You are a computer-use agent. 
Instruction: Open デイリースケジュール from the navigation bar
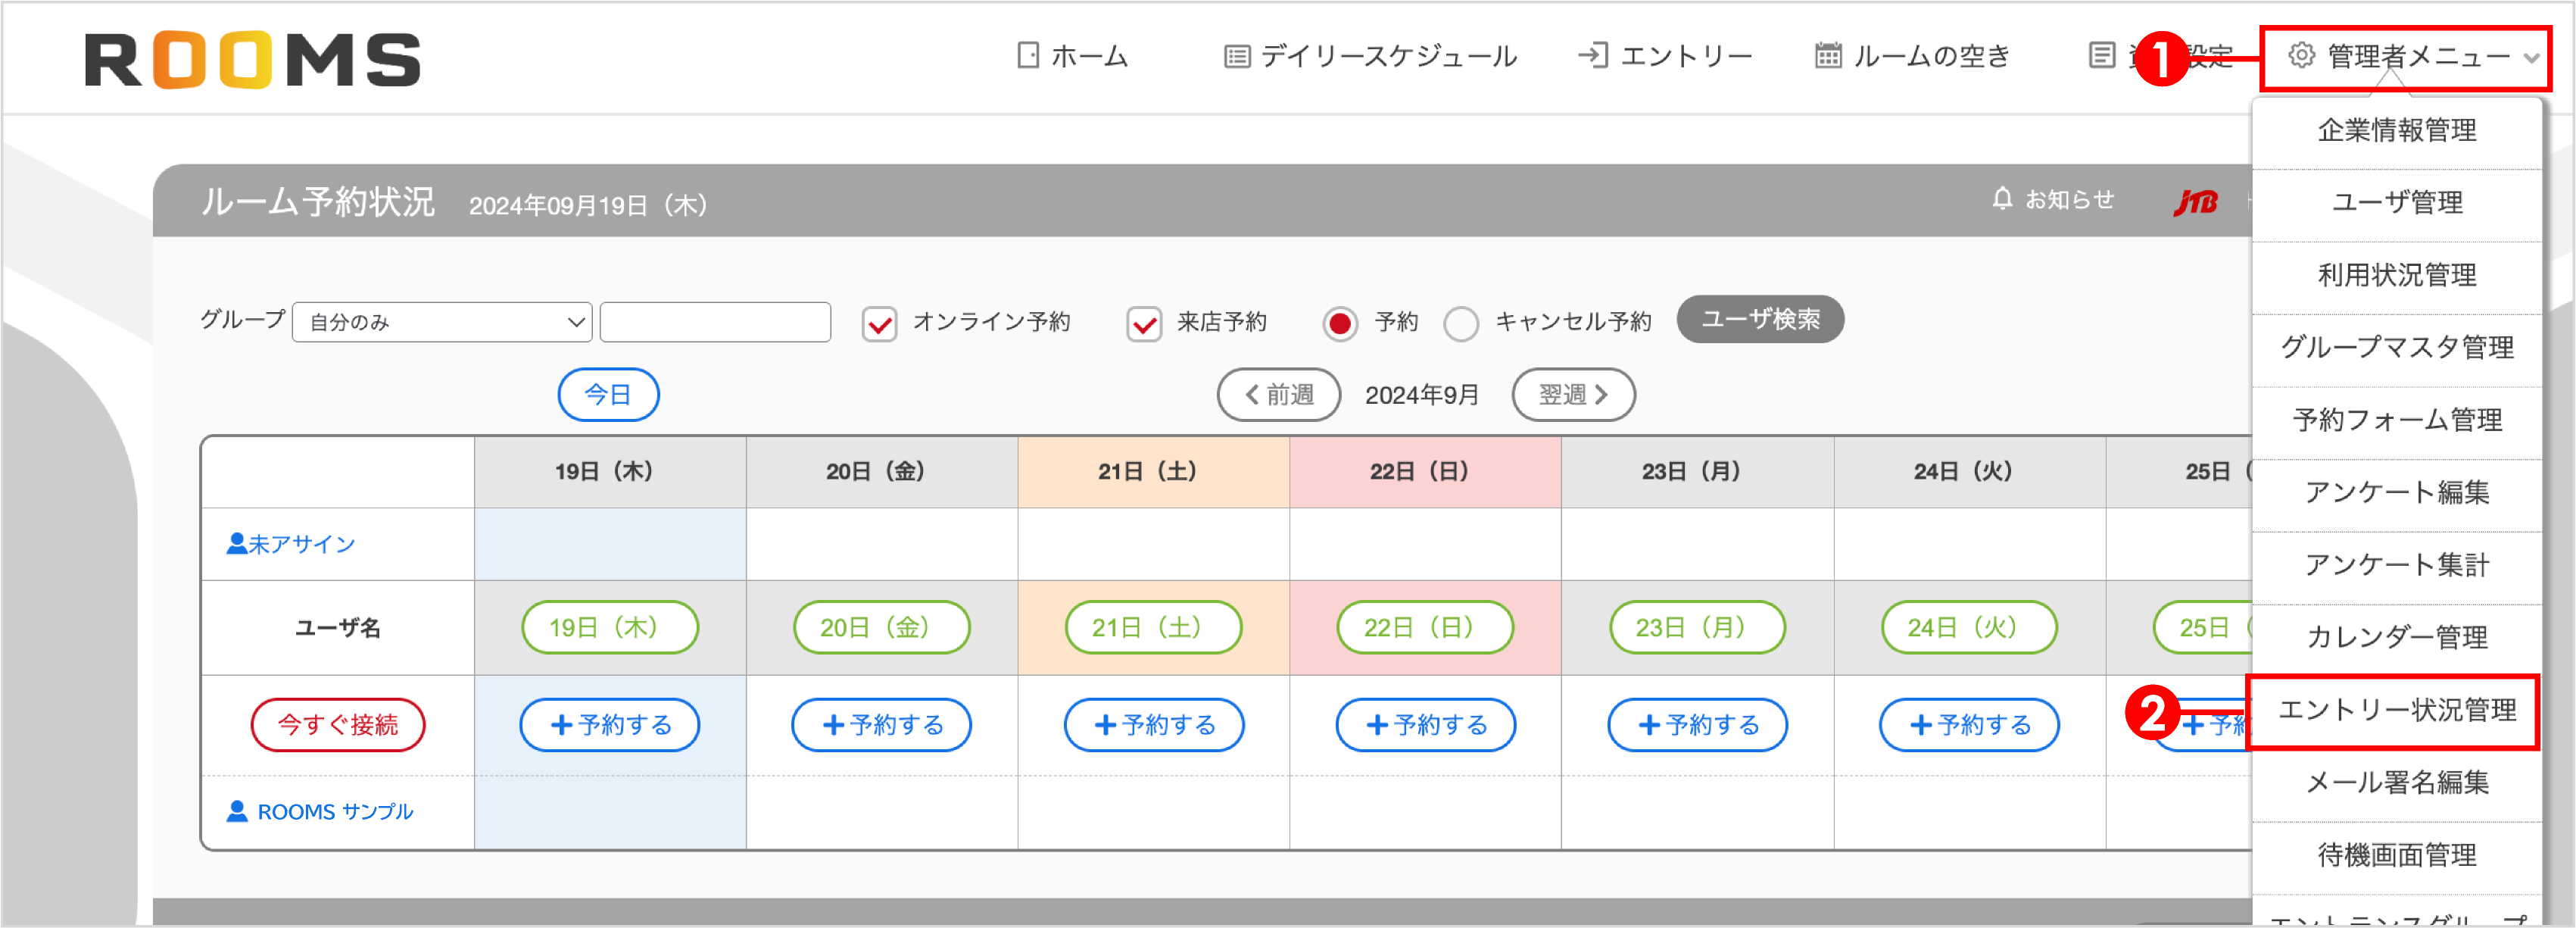(x=1237, y=57)
